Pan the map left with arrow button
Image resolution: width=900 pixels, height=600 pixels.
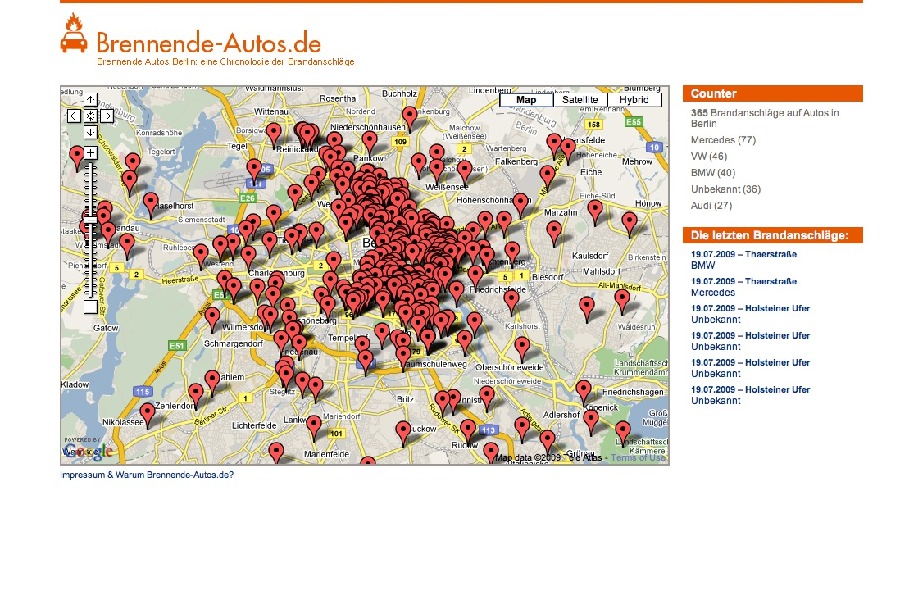click(x=73, y=116)
